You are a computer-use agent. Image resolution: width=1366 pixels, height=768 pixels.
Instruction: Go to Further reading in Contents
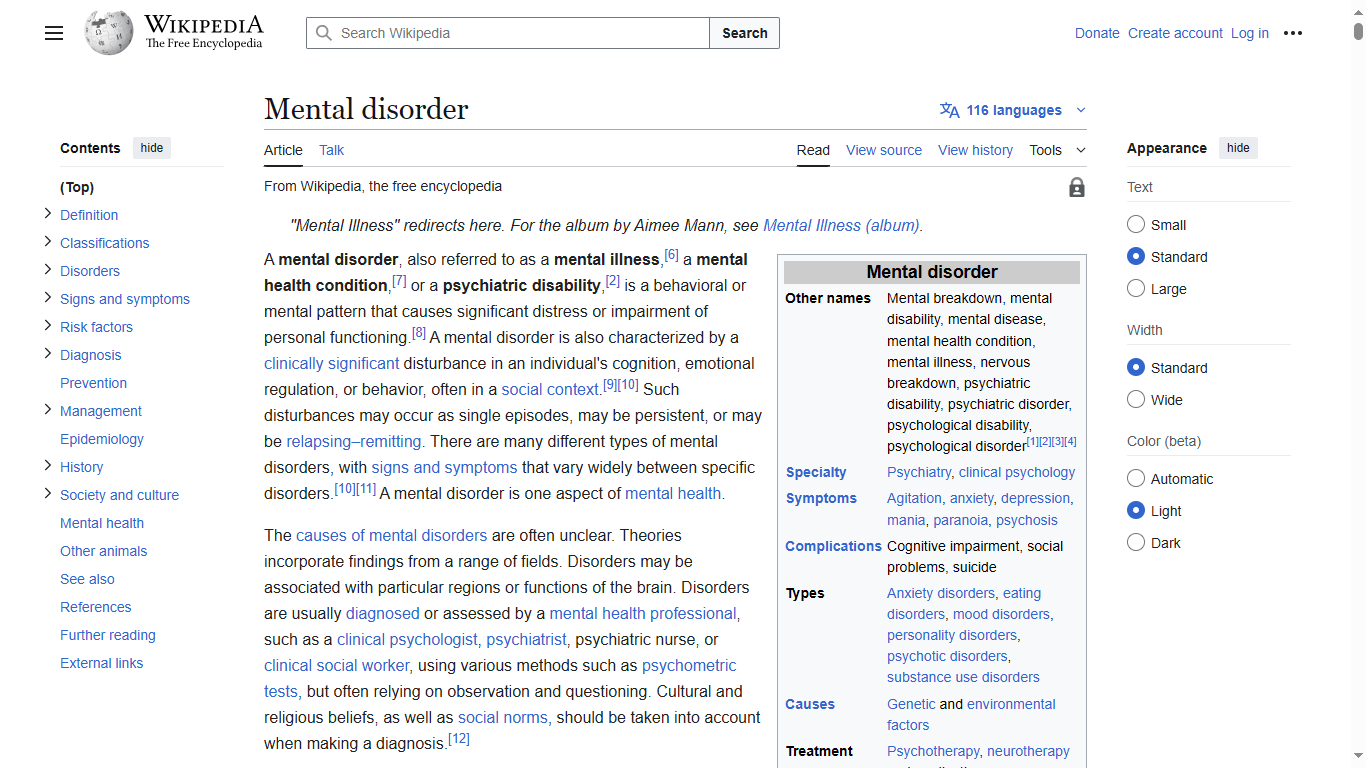click(108, 635)
